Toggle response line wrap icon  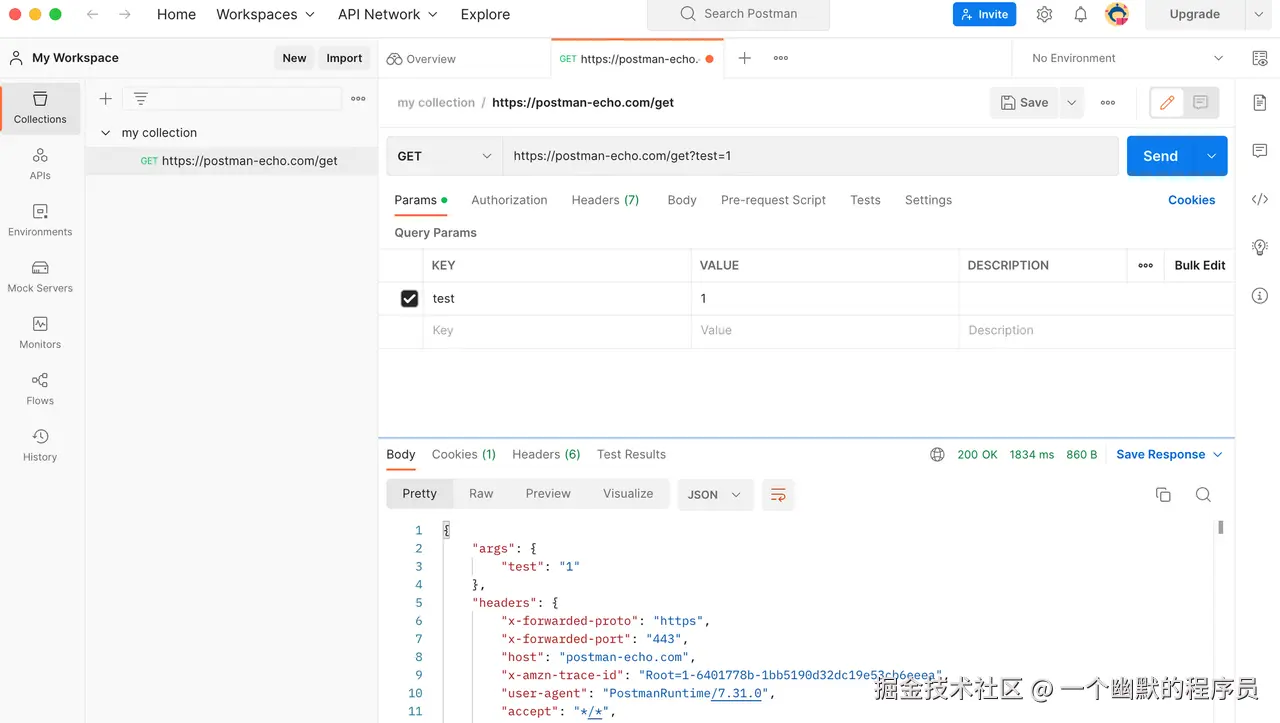(778, 494)
